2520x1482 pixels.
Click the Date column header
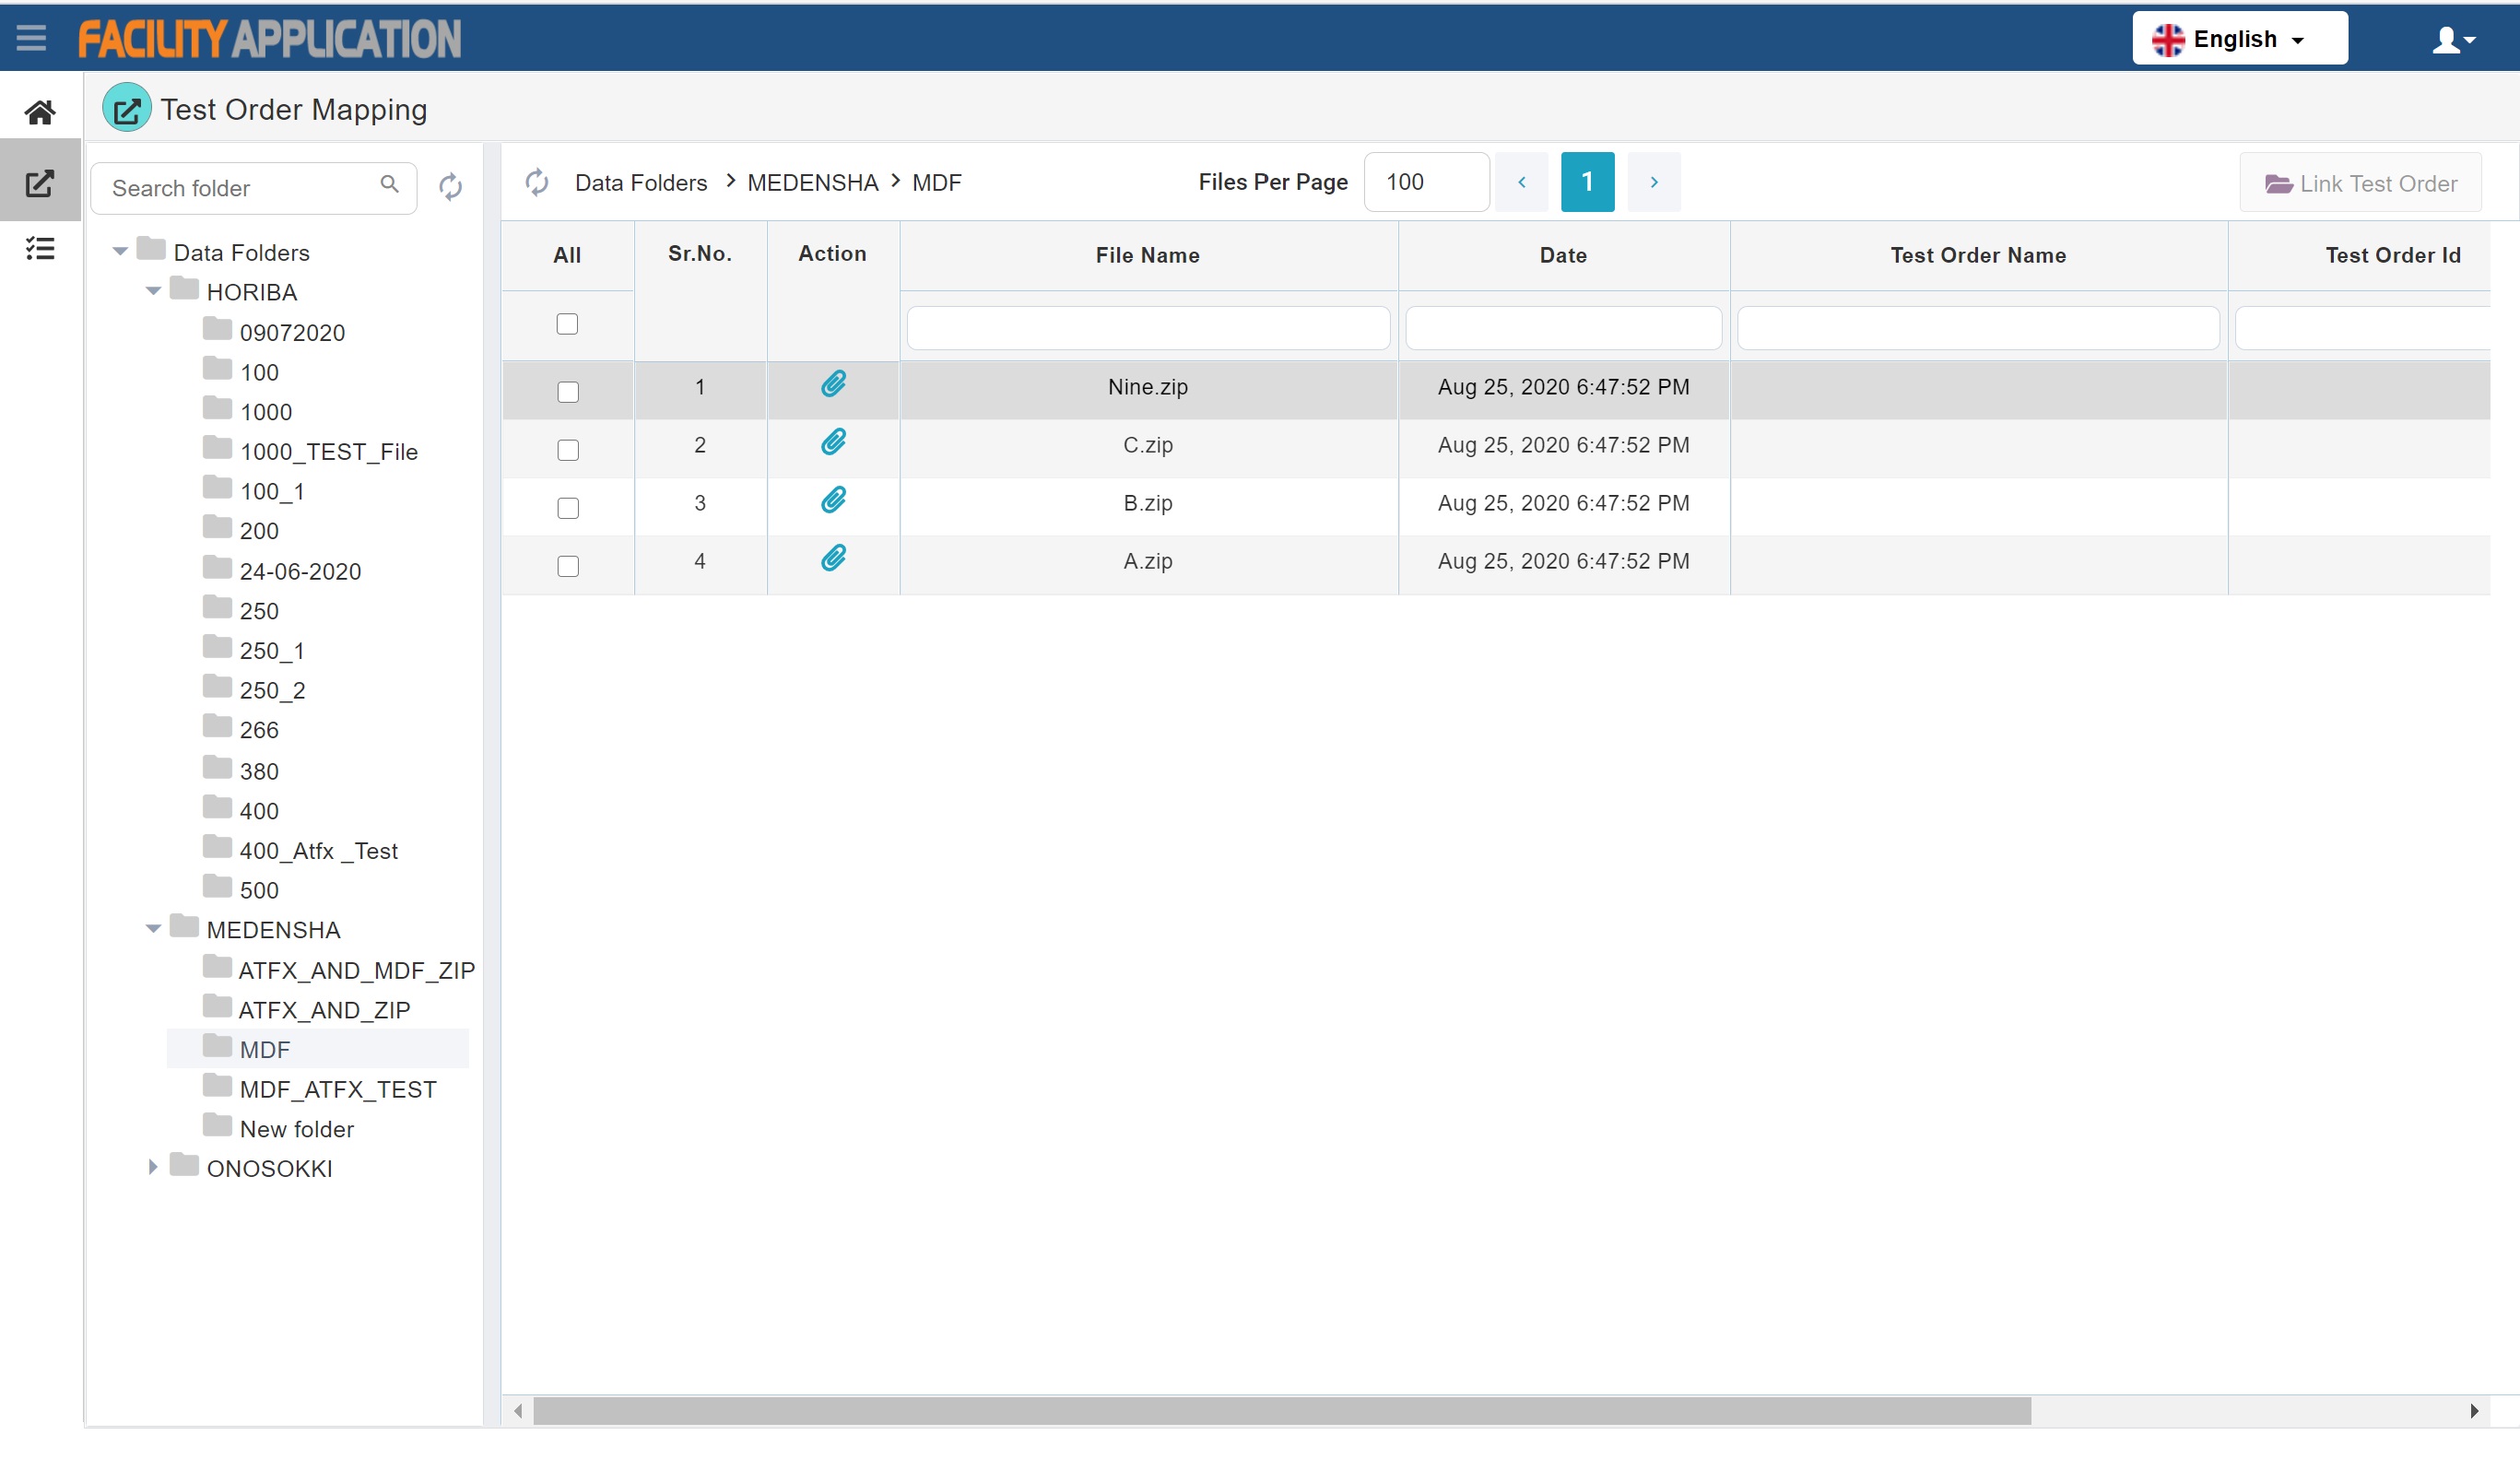[1563, 255]
